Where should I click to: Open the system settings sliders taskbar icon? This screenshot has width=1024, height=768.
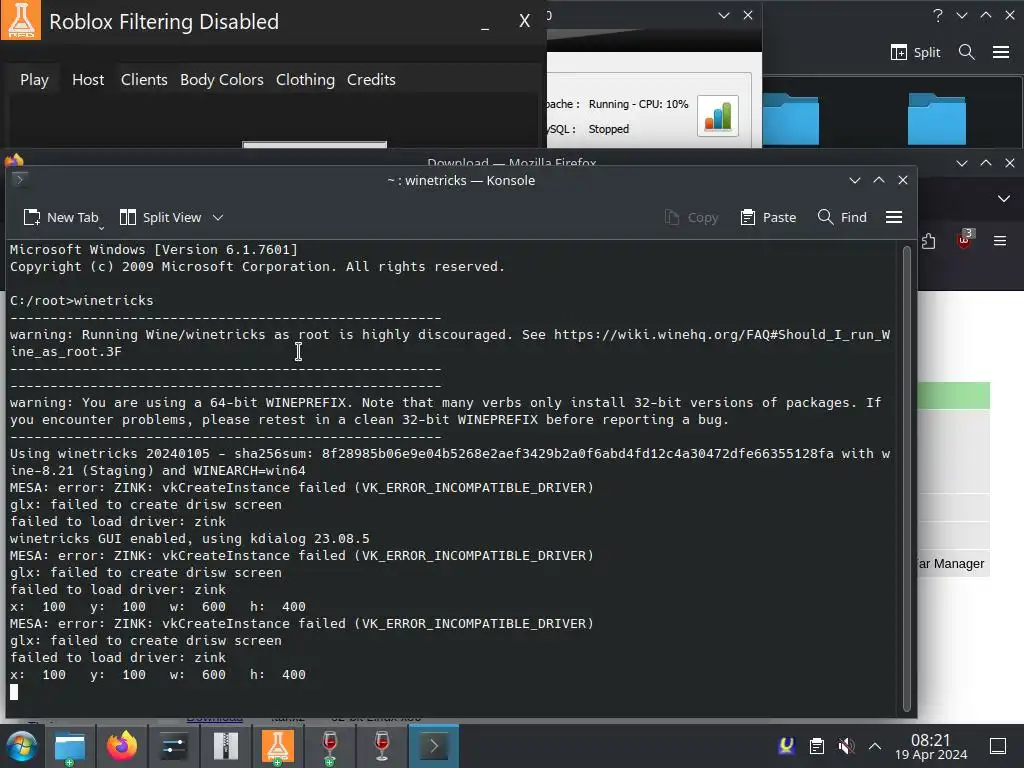174,746
